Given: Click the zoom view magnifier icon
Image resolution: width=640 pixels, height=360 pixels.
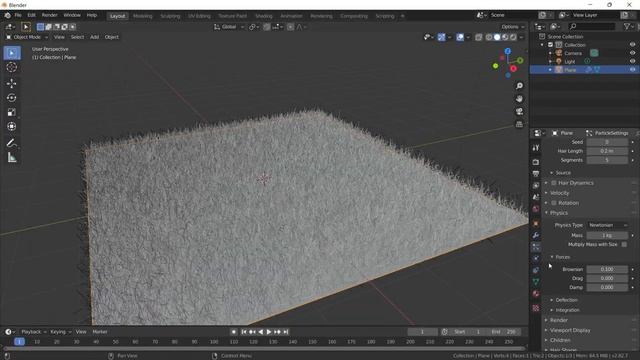Looking at the screenshot, I should tap(519, 86).
